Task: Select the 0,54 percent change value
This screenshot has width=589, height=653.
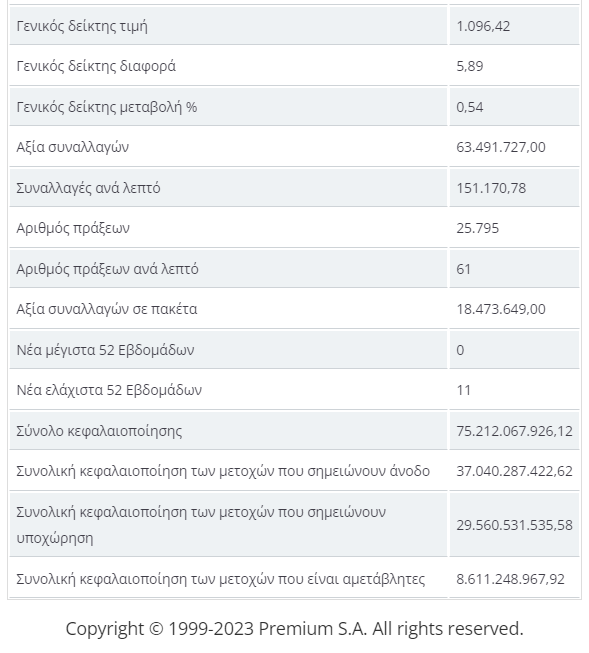Action: pyautogui.click(x=469, y=107)
